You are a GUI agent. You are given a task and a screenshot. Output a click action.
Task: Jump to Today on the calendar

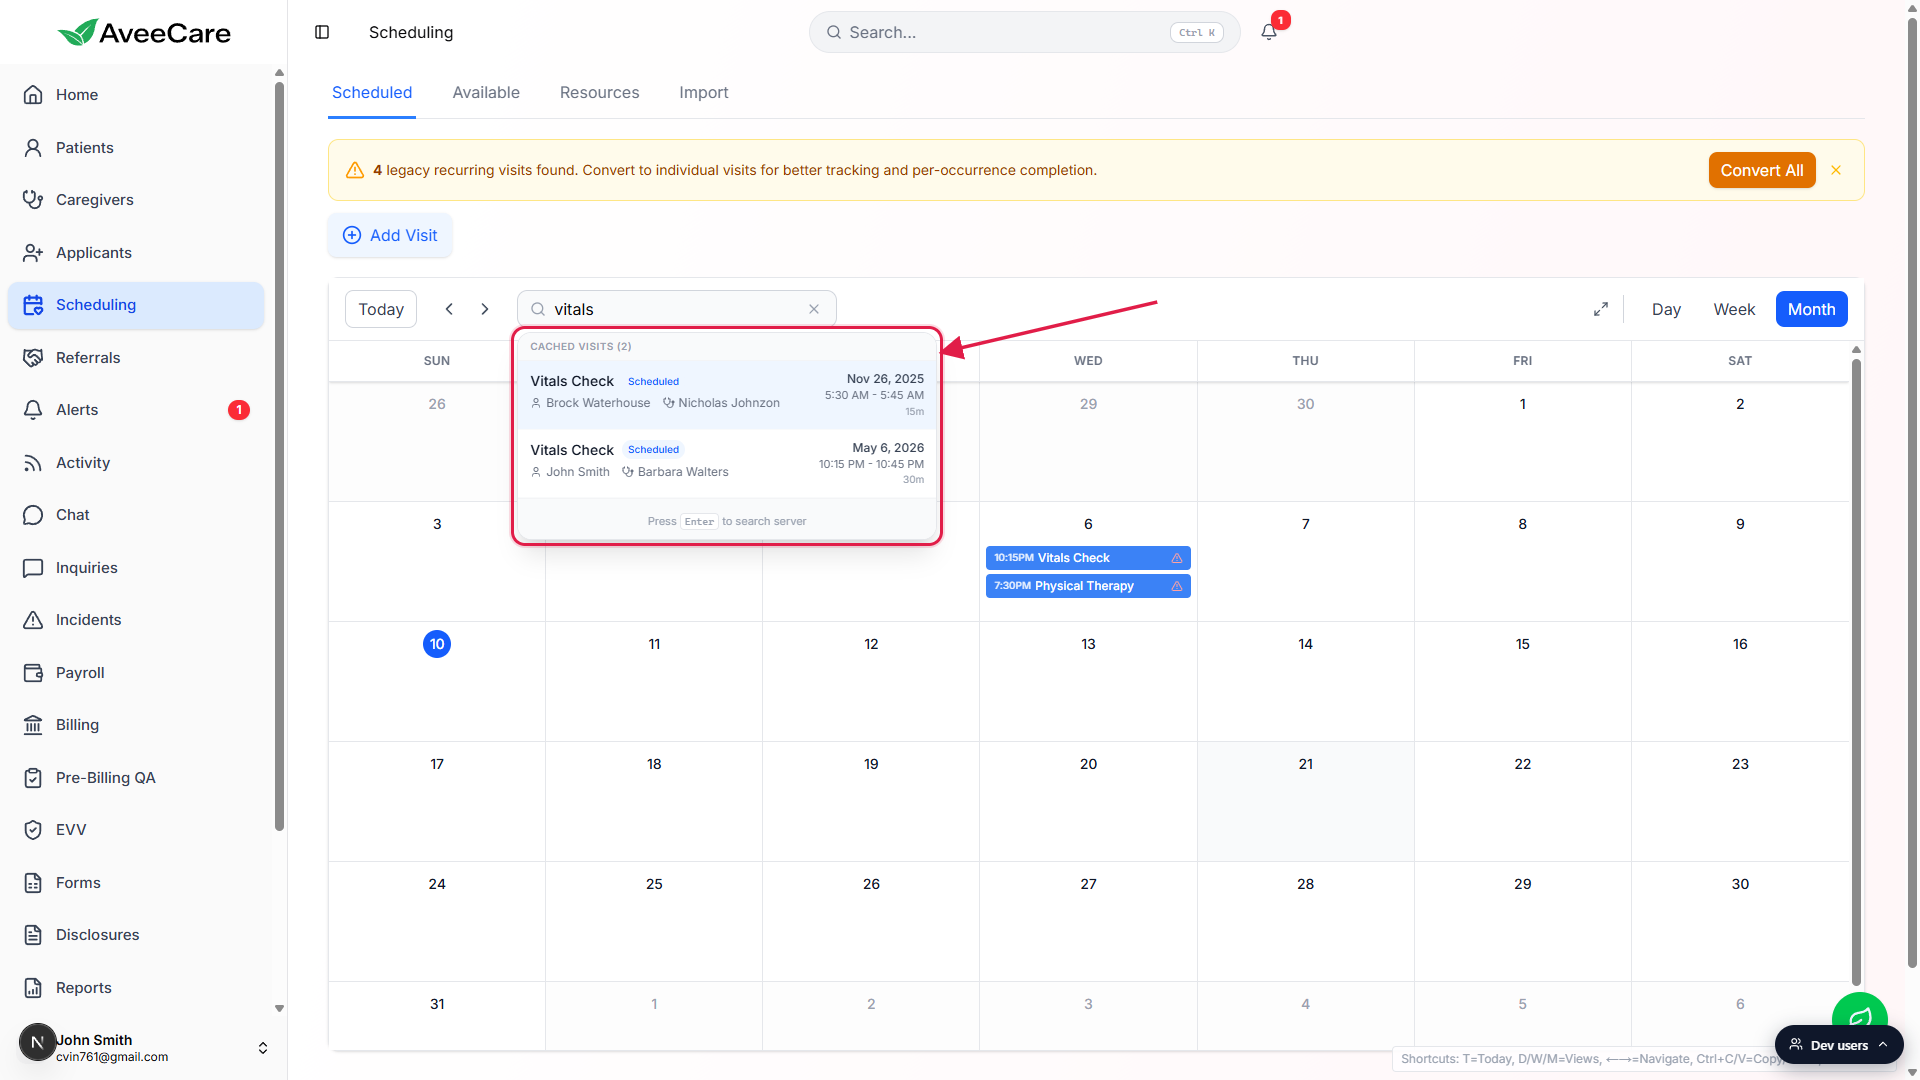[381, 309]
